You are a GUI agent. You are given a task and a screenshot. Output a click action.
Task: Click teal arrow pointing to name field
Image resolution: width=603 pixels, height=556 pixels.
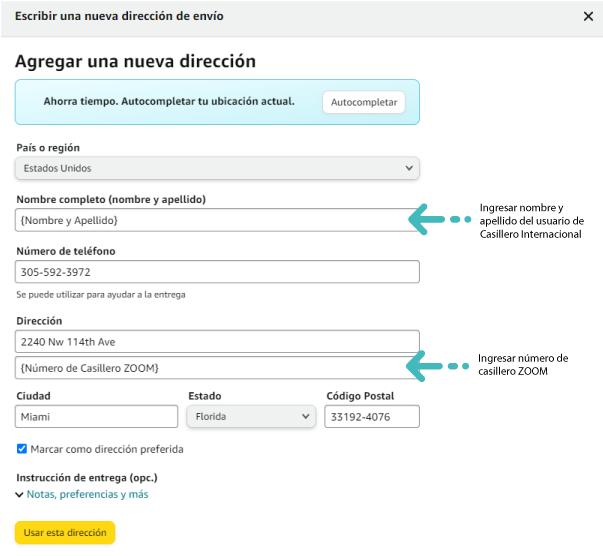click(x=440, y=220)
